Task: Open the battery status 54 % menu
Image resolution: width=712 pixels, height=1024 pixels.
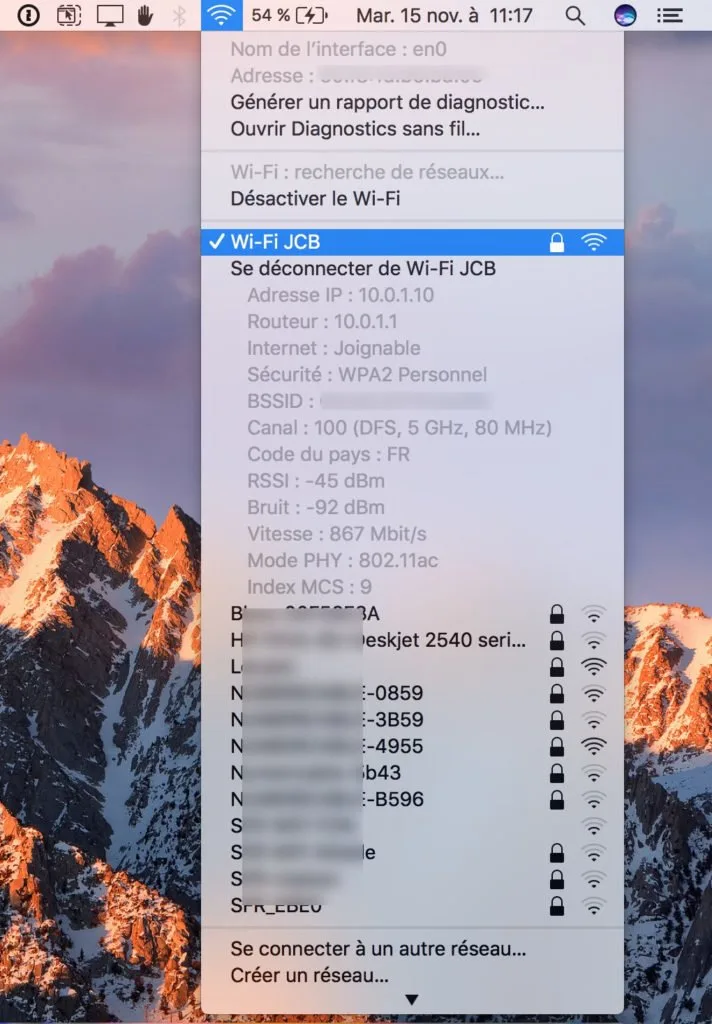Action: [x=289, y=14]
